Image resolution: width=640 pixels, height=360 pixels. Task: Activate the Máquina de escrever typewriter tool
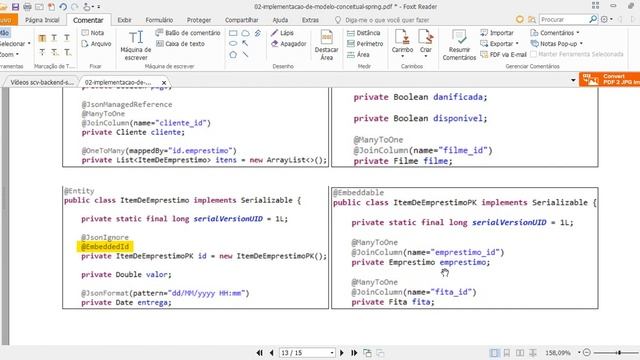tap(136, 45)
